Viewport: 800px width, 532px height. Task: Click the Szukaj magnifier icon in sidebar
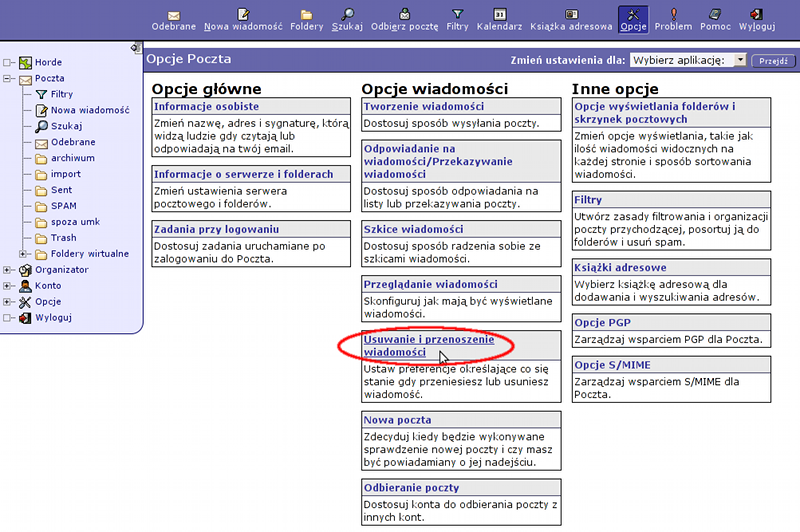pos(41,126)
